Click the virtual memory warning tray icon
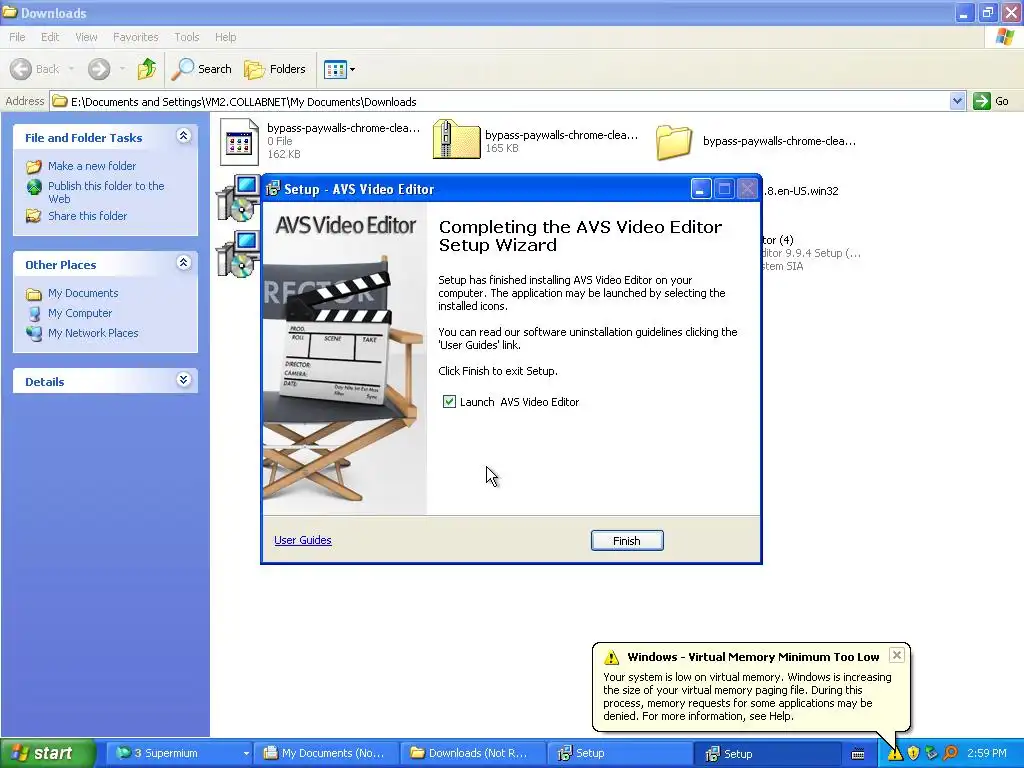Image resolution: width=1024 pixels, height=768 pixels. [x=895, y=754]
